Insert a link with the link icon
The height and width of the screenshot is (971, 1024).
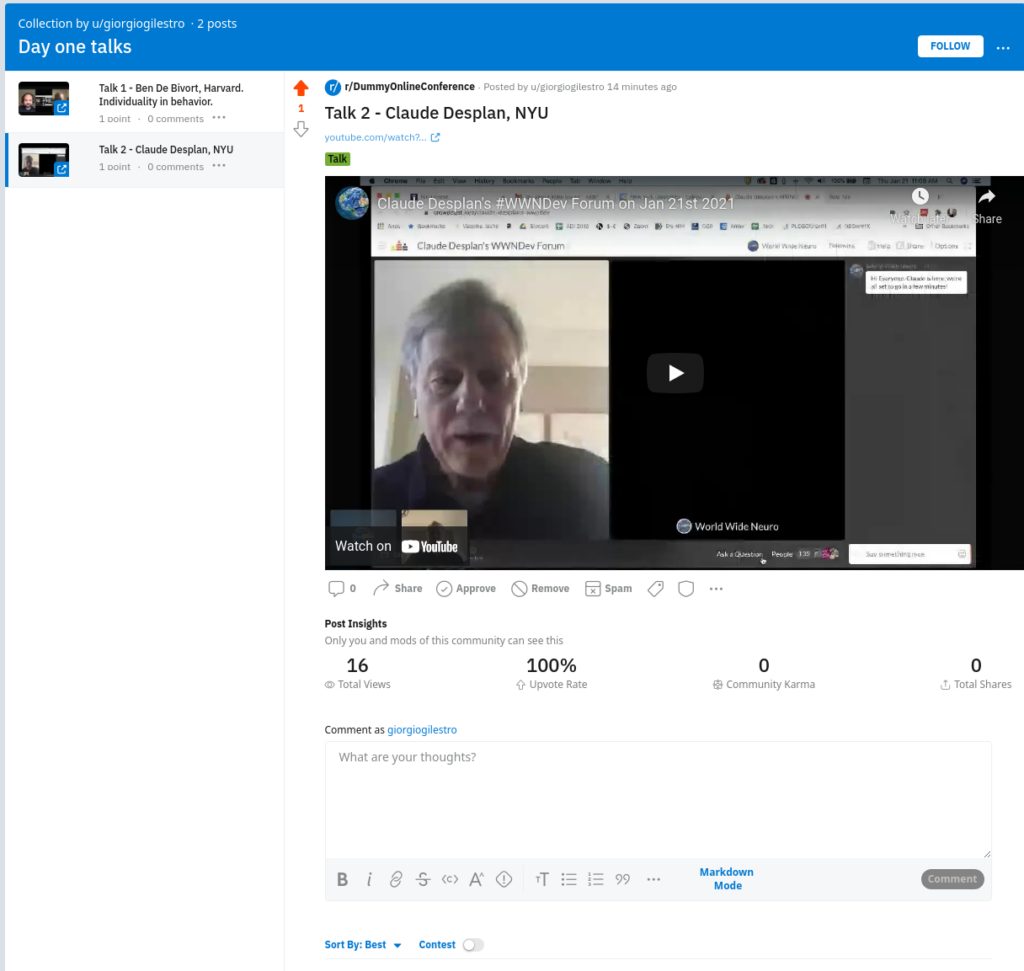[396, 879]
